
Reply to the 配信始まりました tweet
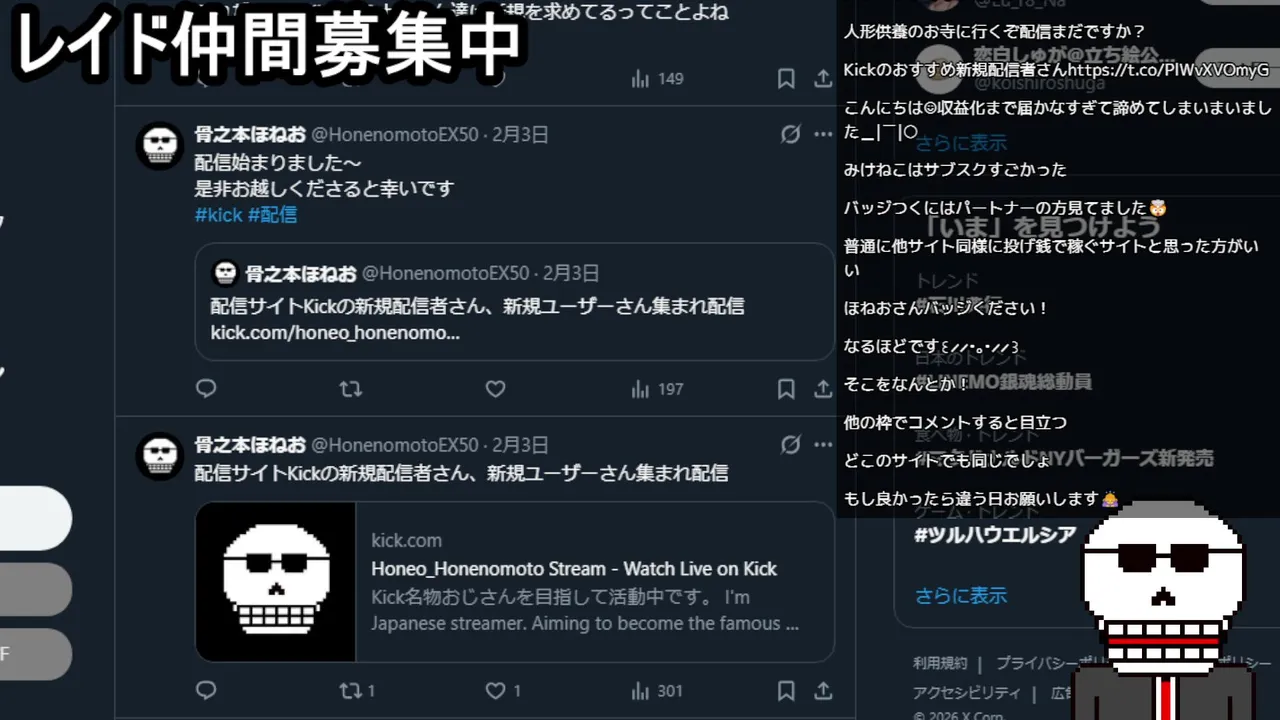pos(206,389)
